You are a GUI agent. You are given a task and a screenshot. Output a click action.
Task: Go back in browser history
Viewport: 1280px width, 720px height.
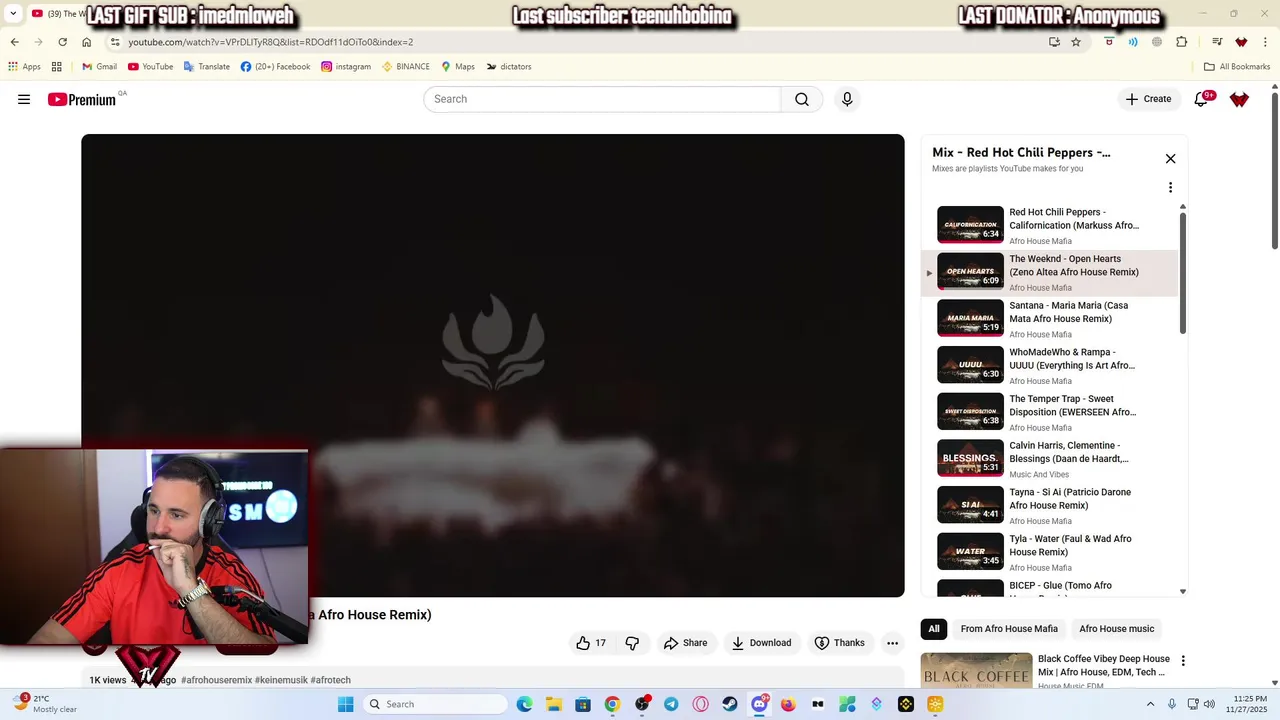click(x=14, y=42)
